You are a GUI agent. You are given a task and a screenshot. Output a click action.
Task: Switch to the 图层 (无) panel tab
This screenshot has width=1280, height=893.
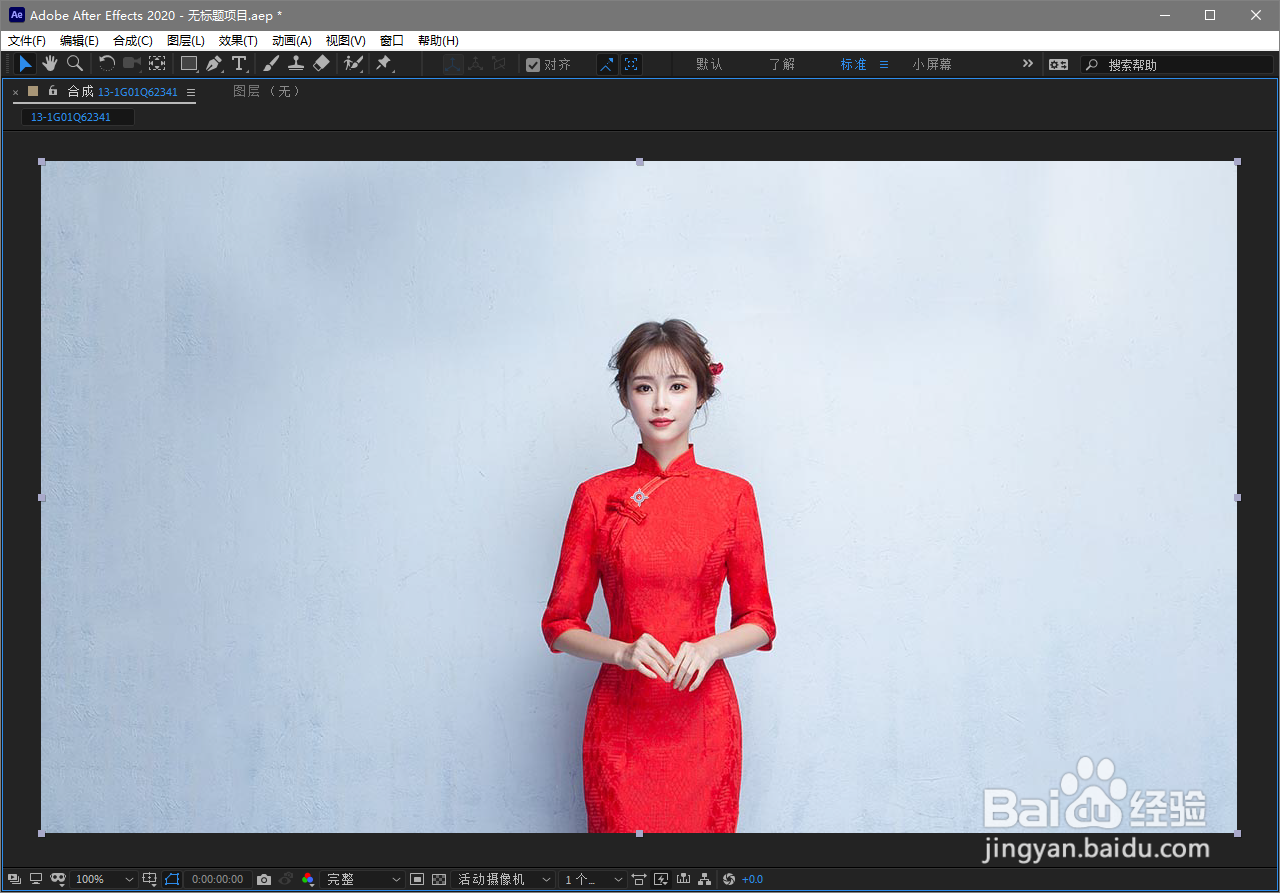266,91
